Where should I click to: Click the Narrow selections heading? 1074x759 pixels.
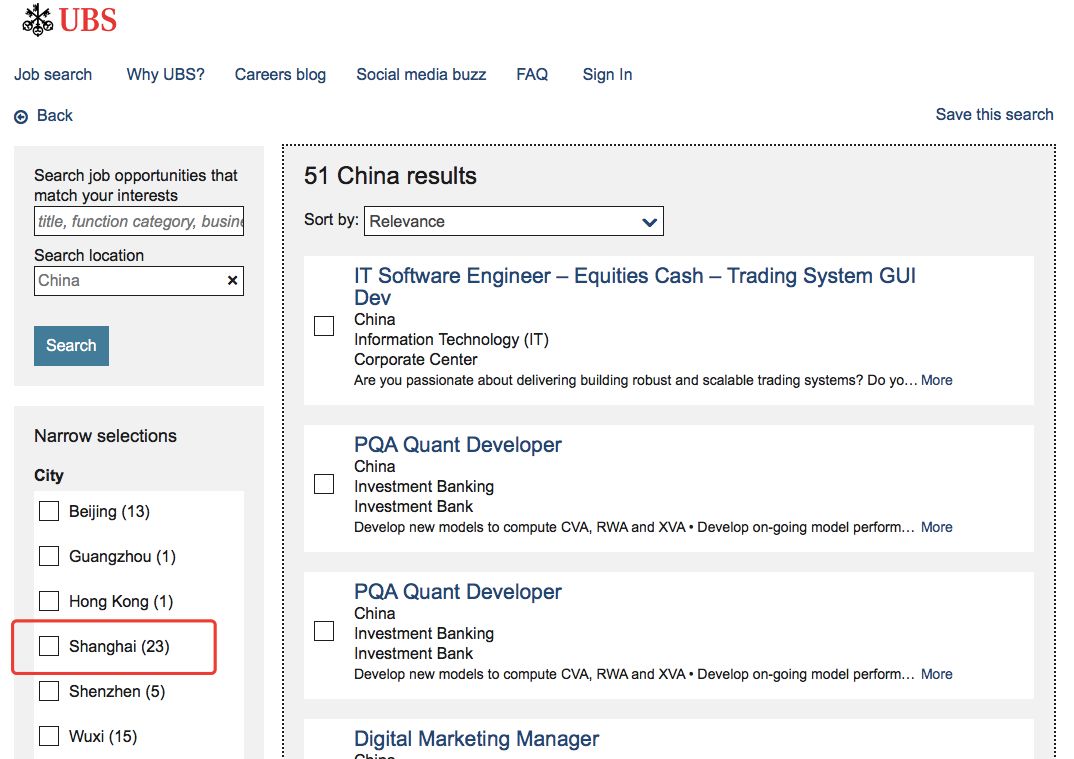tap(105, 436)
